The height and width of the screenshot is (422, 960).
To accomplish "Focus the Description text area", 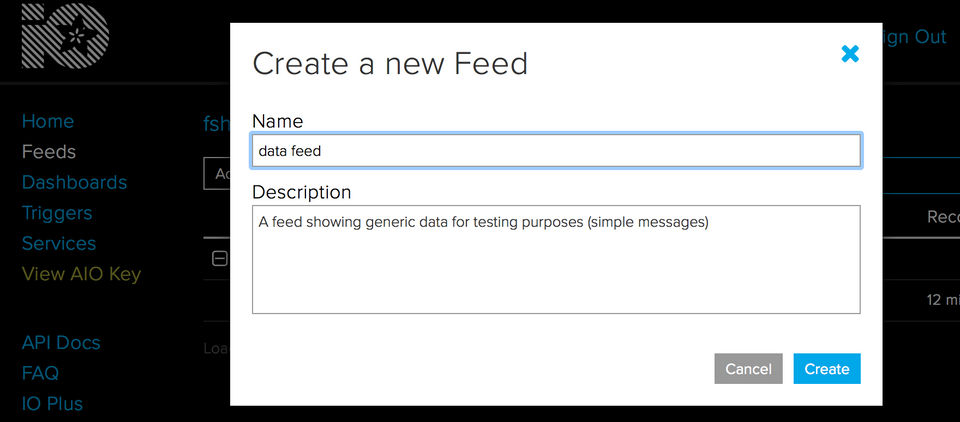I will tap(556, 259).
